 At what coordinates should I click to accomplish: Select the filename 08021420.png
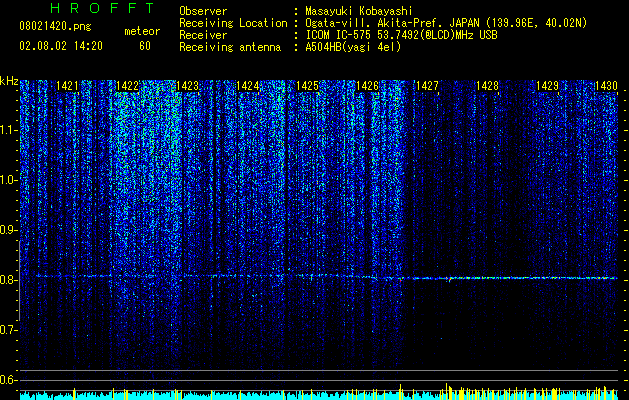click(x=55, y=27)
